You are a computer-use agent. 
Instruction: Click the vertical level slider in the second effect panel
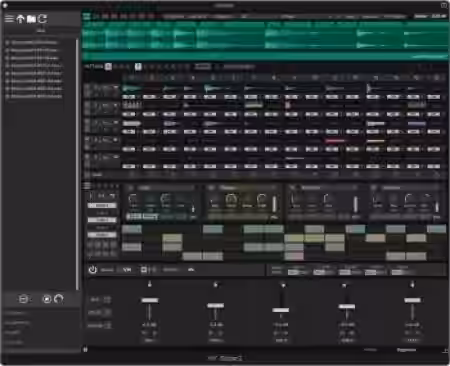pyautogui.click(x=274, y=204)
